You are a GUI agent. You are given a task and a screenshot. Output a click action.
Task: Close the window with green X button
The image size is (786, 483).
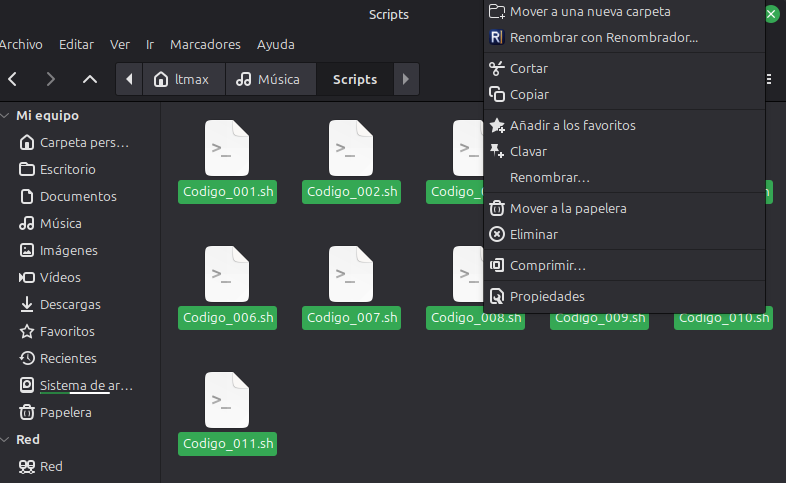772,15
